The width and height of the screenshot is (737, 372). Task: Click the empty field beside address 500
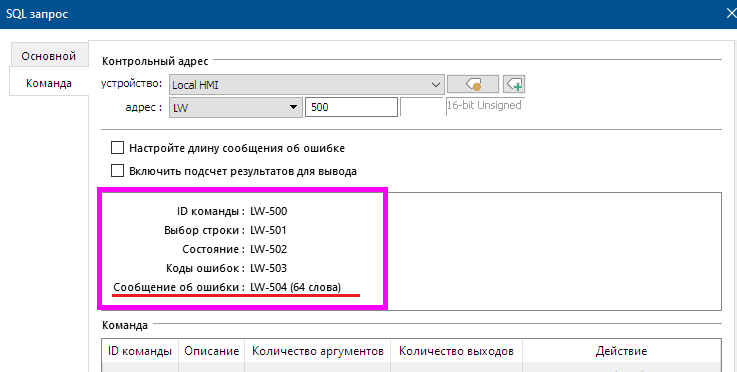[x=422, y=107]
